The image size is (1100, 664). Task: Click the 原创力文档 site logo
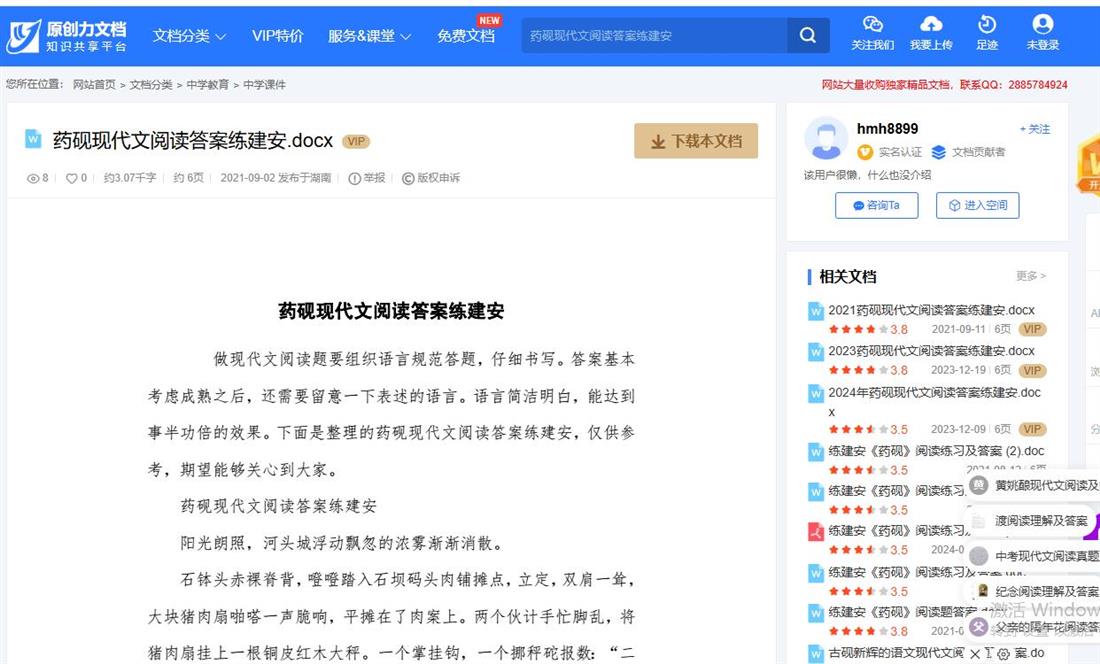(x=67, y=36)
